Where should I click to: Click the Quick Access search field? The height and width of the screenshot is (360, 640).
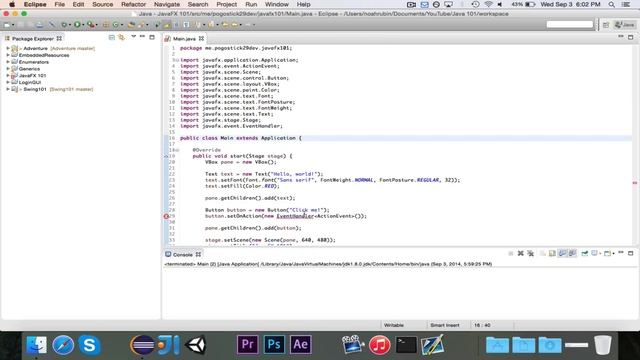[x=569, y=24]
